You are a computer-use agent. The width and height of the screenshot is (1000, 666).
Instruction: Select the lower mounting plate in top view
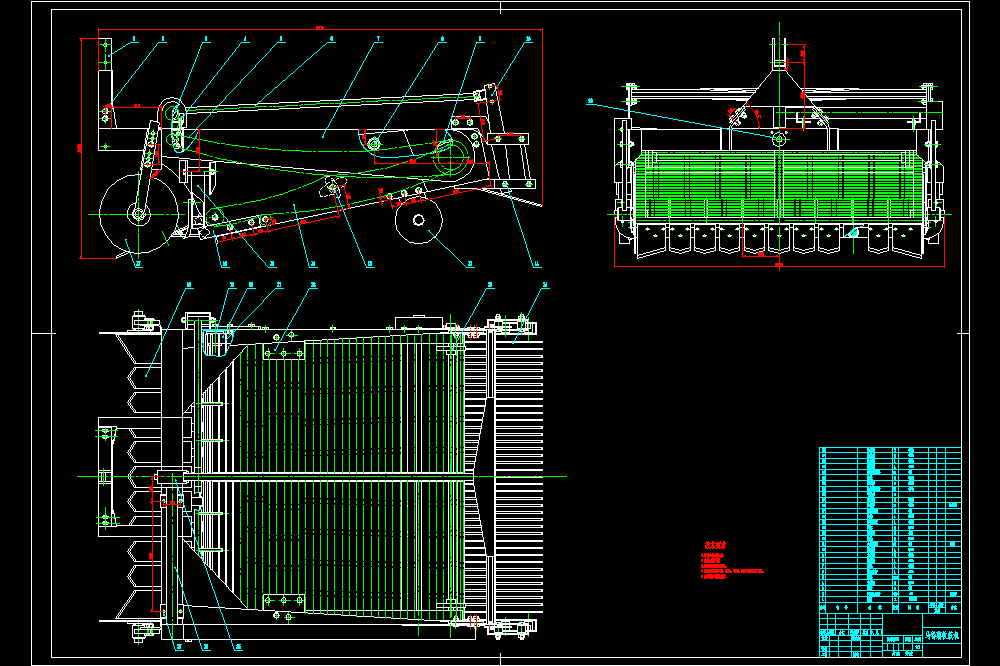tap(284, 602)
